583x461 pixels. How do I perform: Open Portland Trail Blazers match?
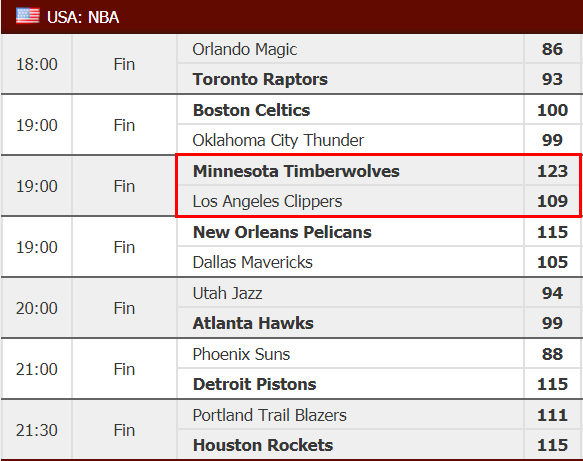coord(269,415)
